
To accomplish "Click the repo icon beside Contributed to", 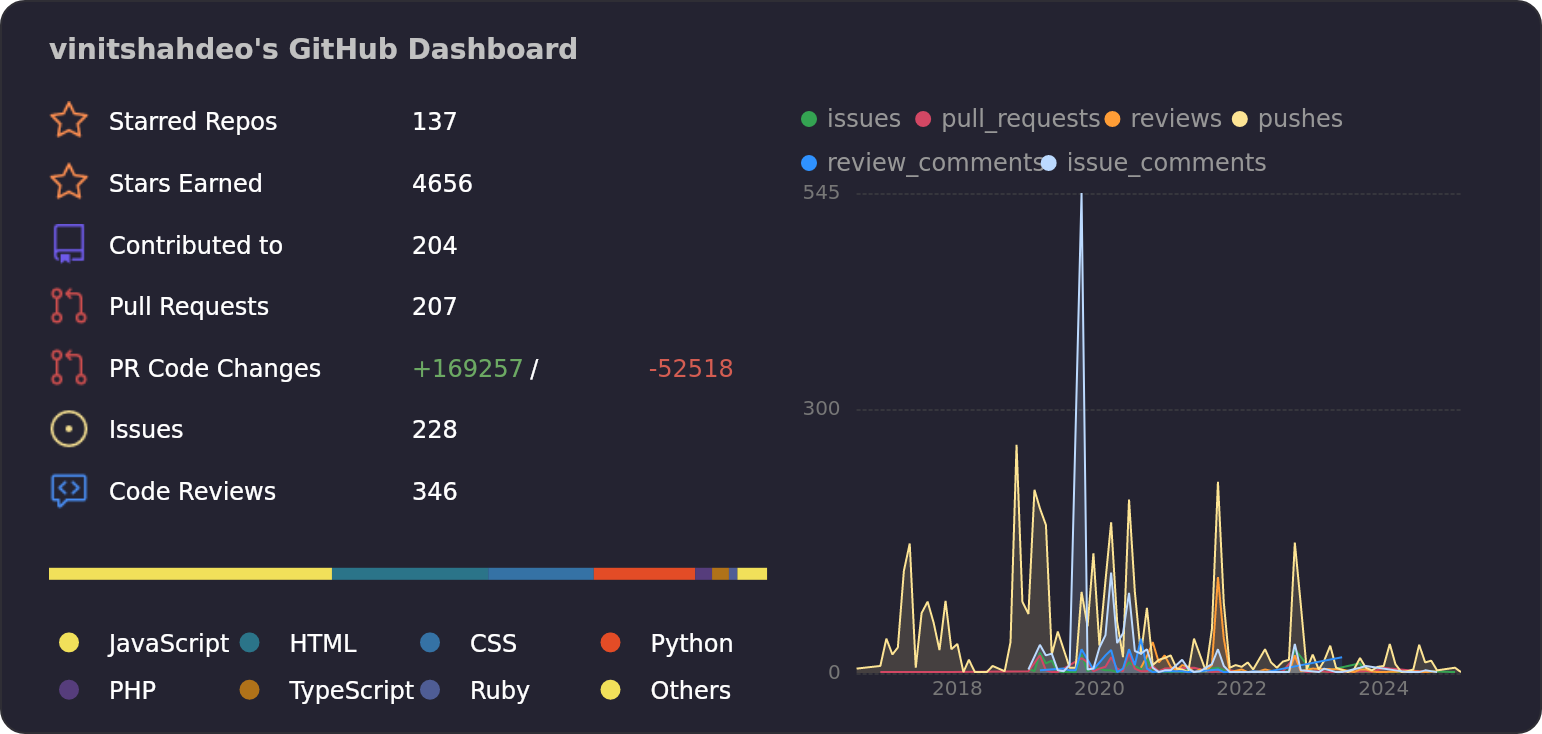I will point(68,245).
